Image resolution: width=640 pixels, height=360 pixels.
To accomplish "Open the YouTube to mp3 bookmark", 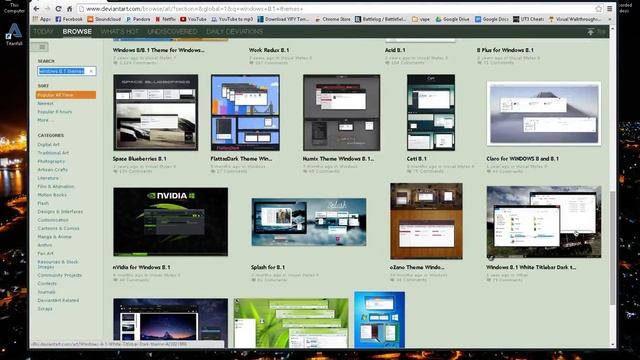I will pyautogui.click(x=232, y=19).
